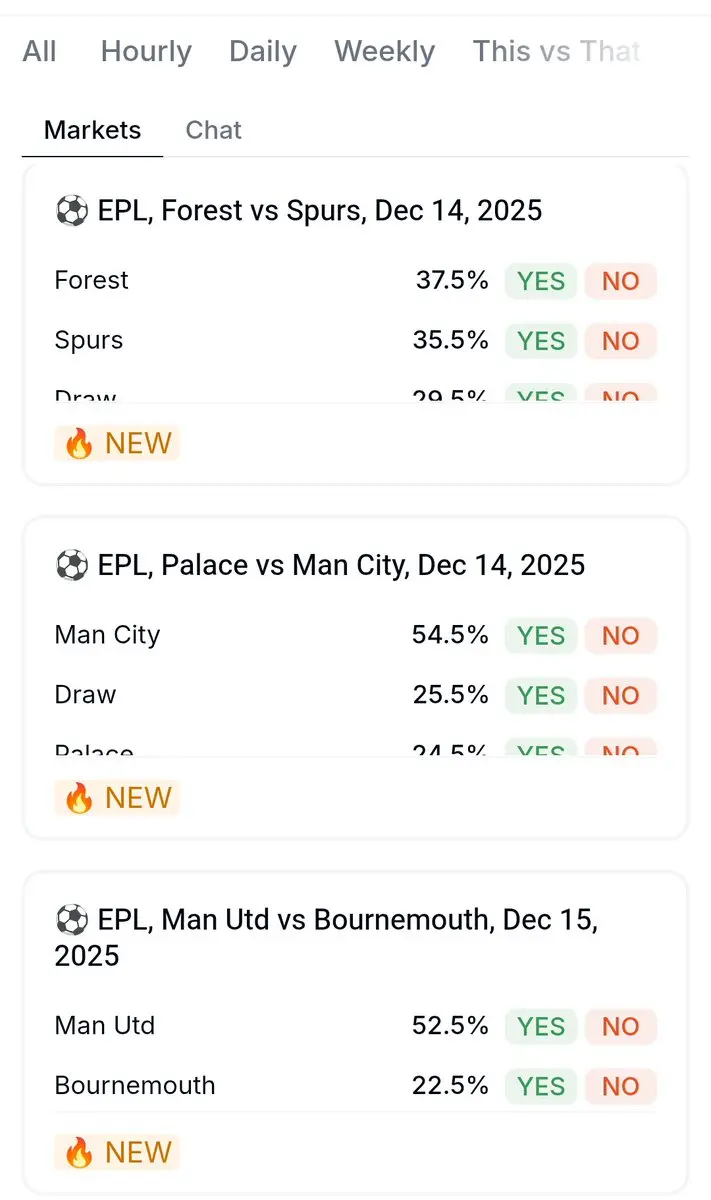Click fire NEW badge under Palace vs Man City
711x1200 pixels.
tap(117, 797)
